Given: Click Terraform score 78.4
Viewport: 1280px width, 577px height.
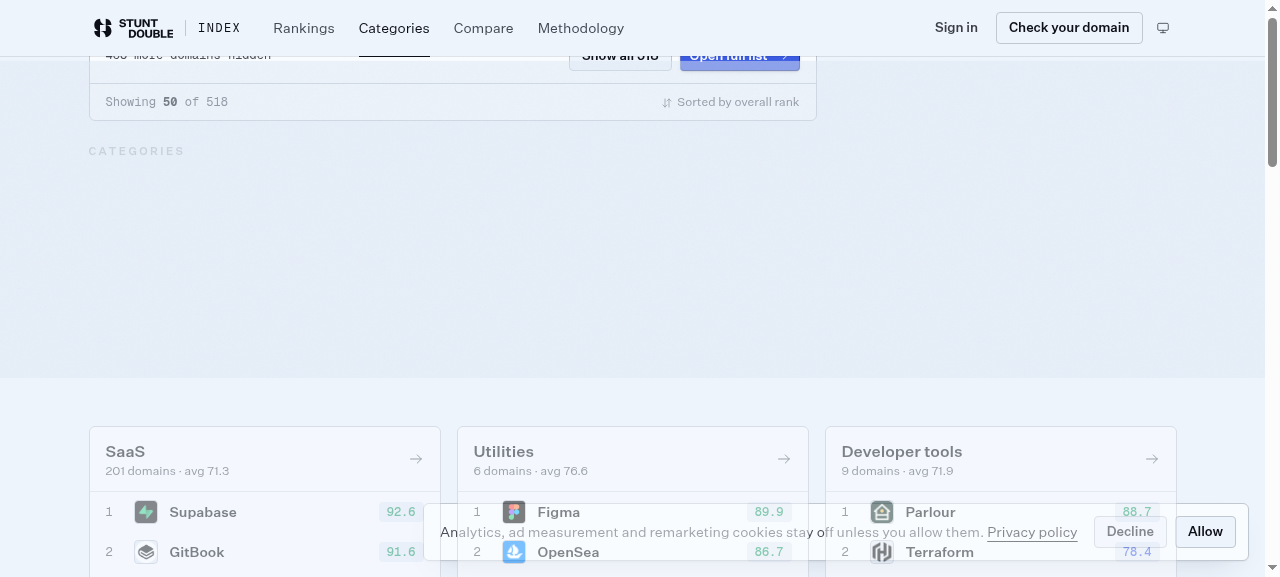Looking at the screenshot, I should [x=1137, y=552].
